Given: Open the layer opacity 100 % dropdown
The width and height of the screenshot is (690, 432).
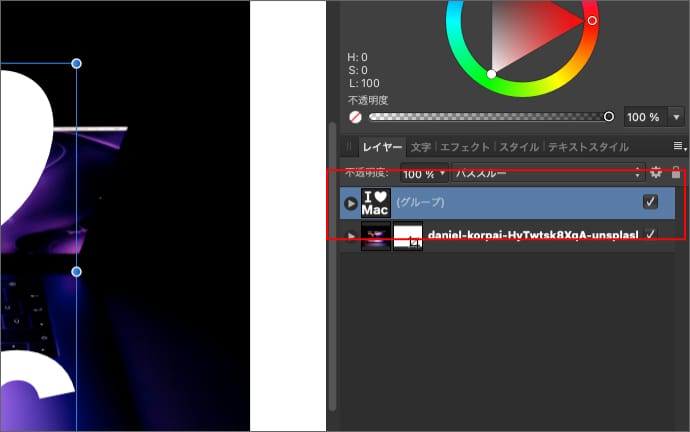Looking at the screenshot, I should (x=425, y=172).
